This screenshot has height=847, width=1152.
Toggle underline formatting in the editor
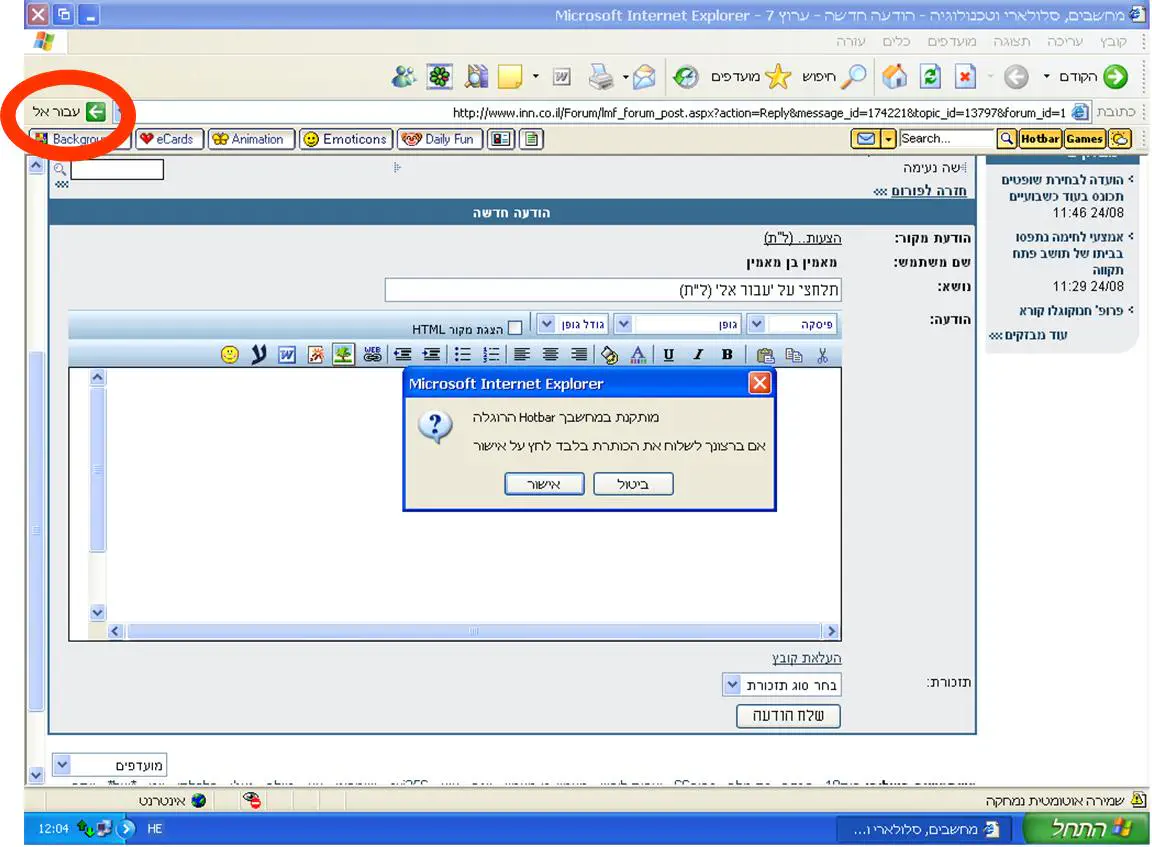(x=668, y=354)
